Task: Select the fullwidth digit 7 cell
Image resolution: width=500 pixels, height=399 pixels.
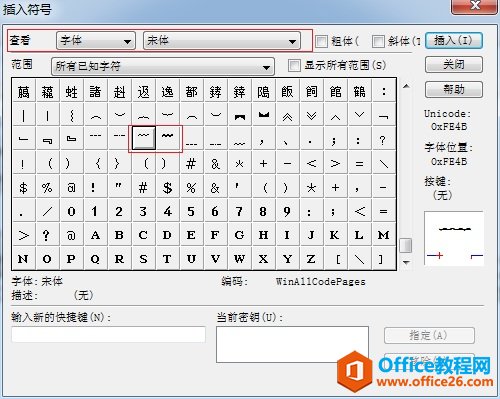Action: click(240, 210)
